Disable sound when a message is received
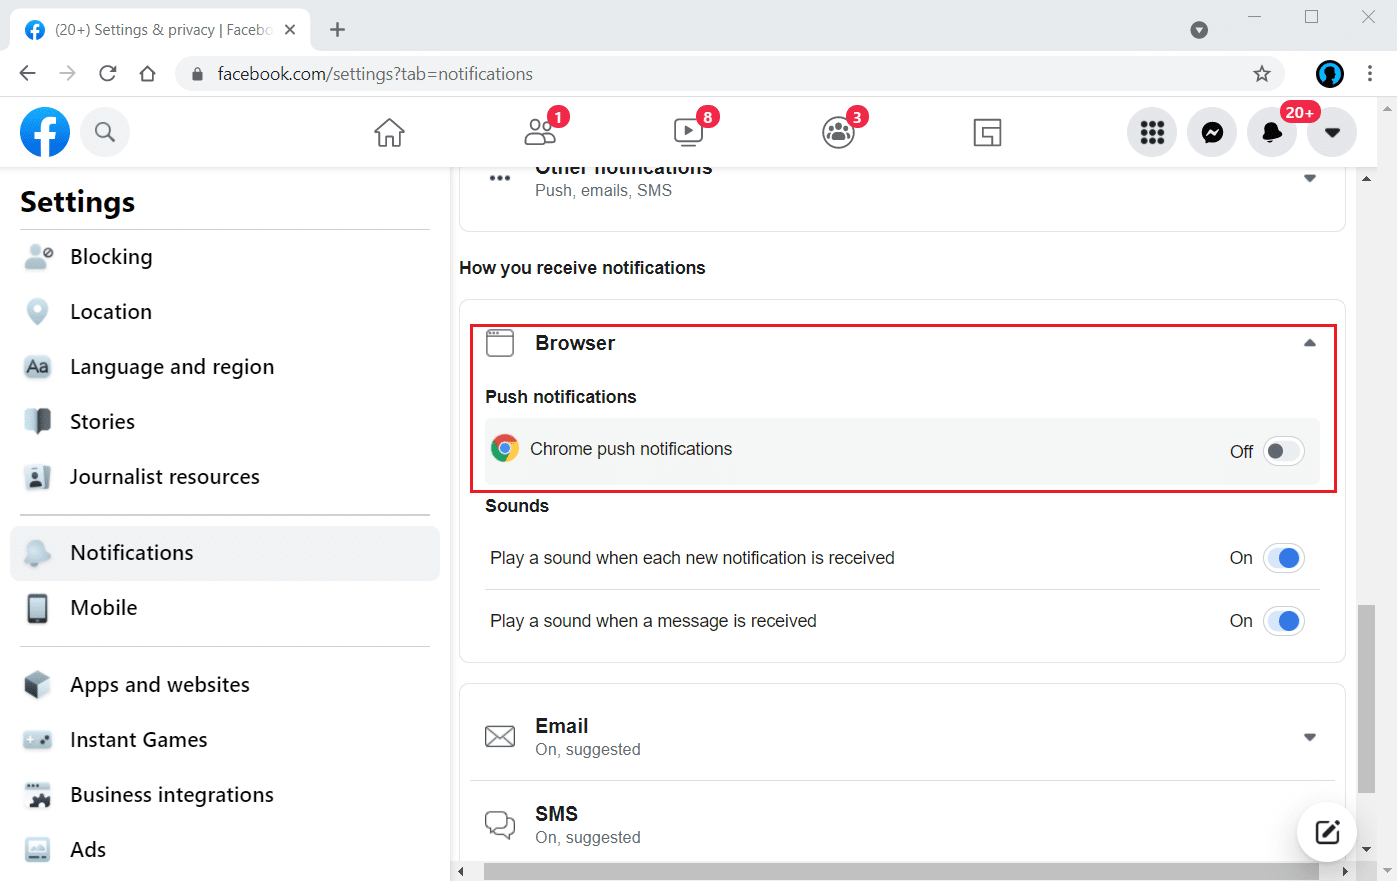Viewport: 1397px width, 881px height. [x=1283, y=621]
